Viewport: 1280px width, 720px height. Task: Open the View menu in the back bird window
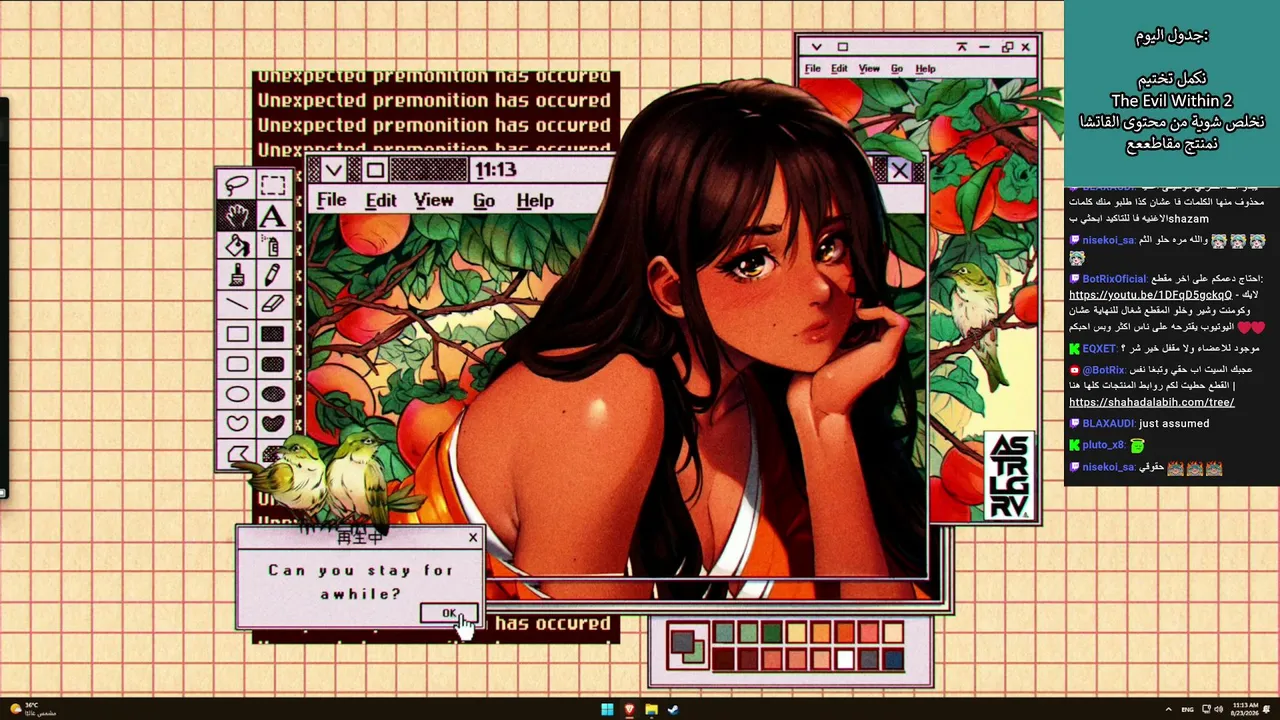click(870, 69)
